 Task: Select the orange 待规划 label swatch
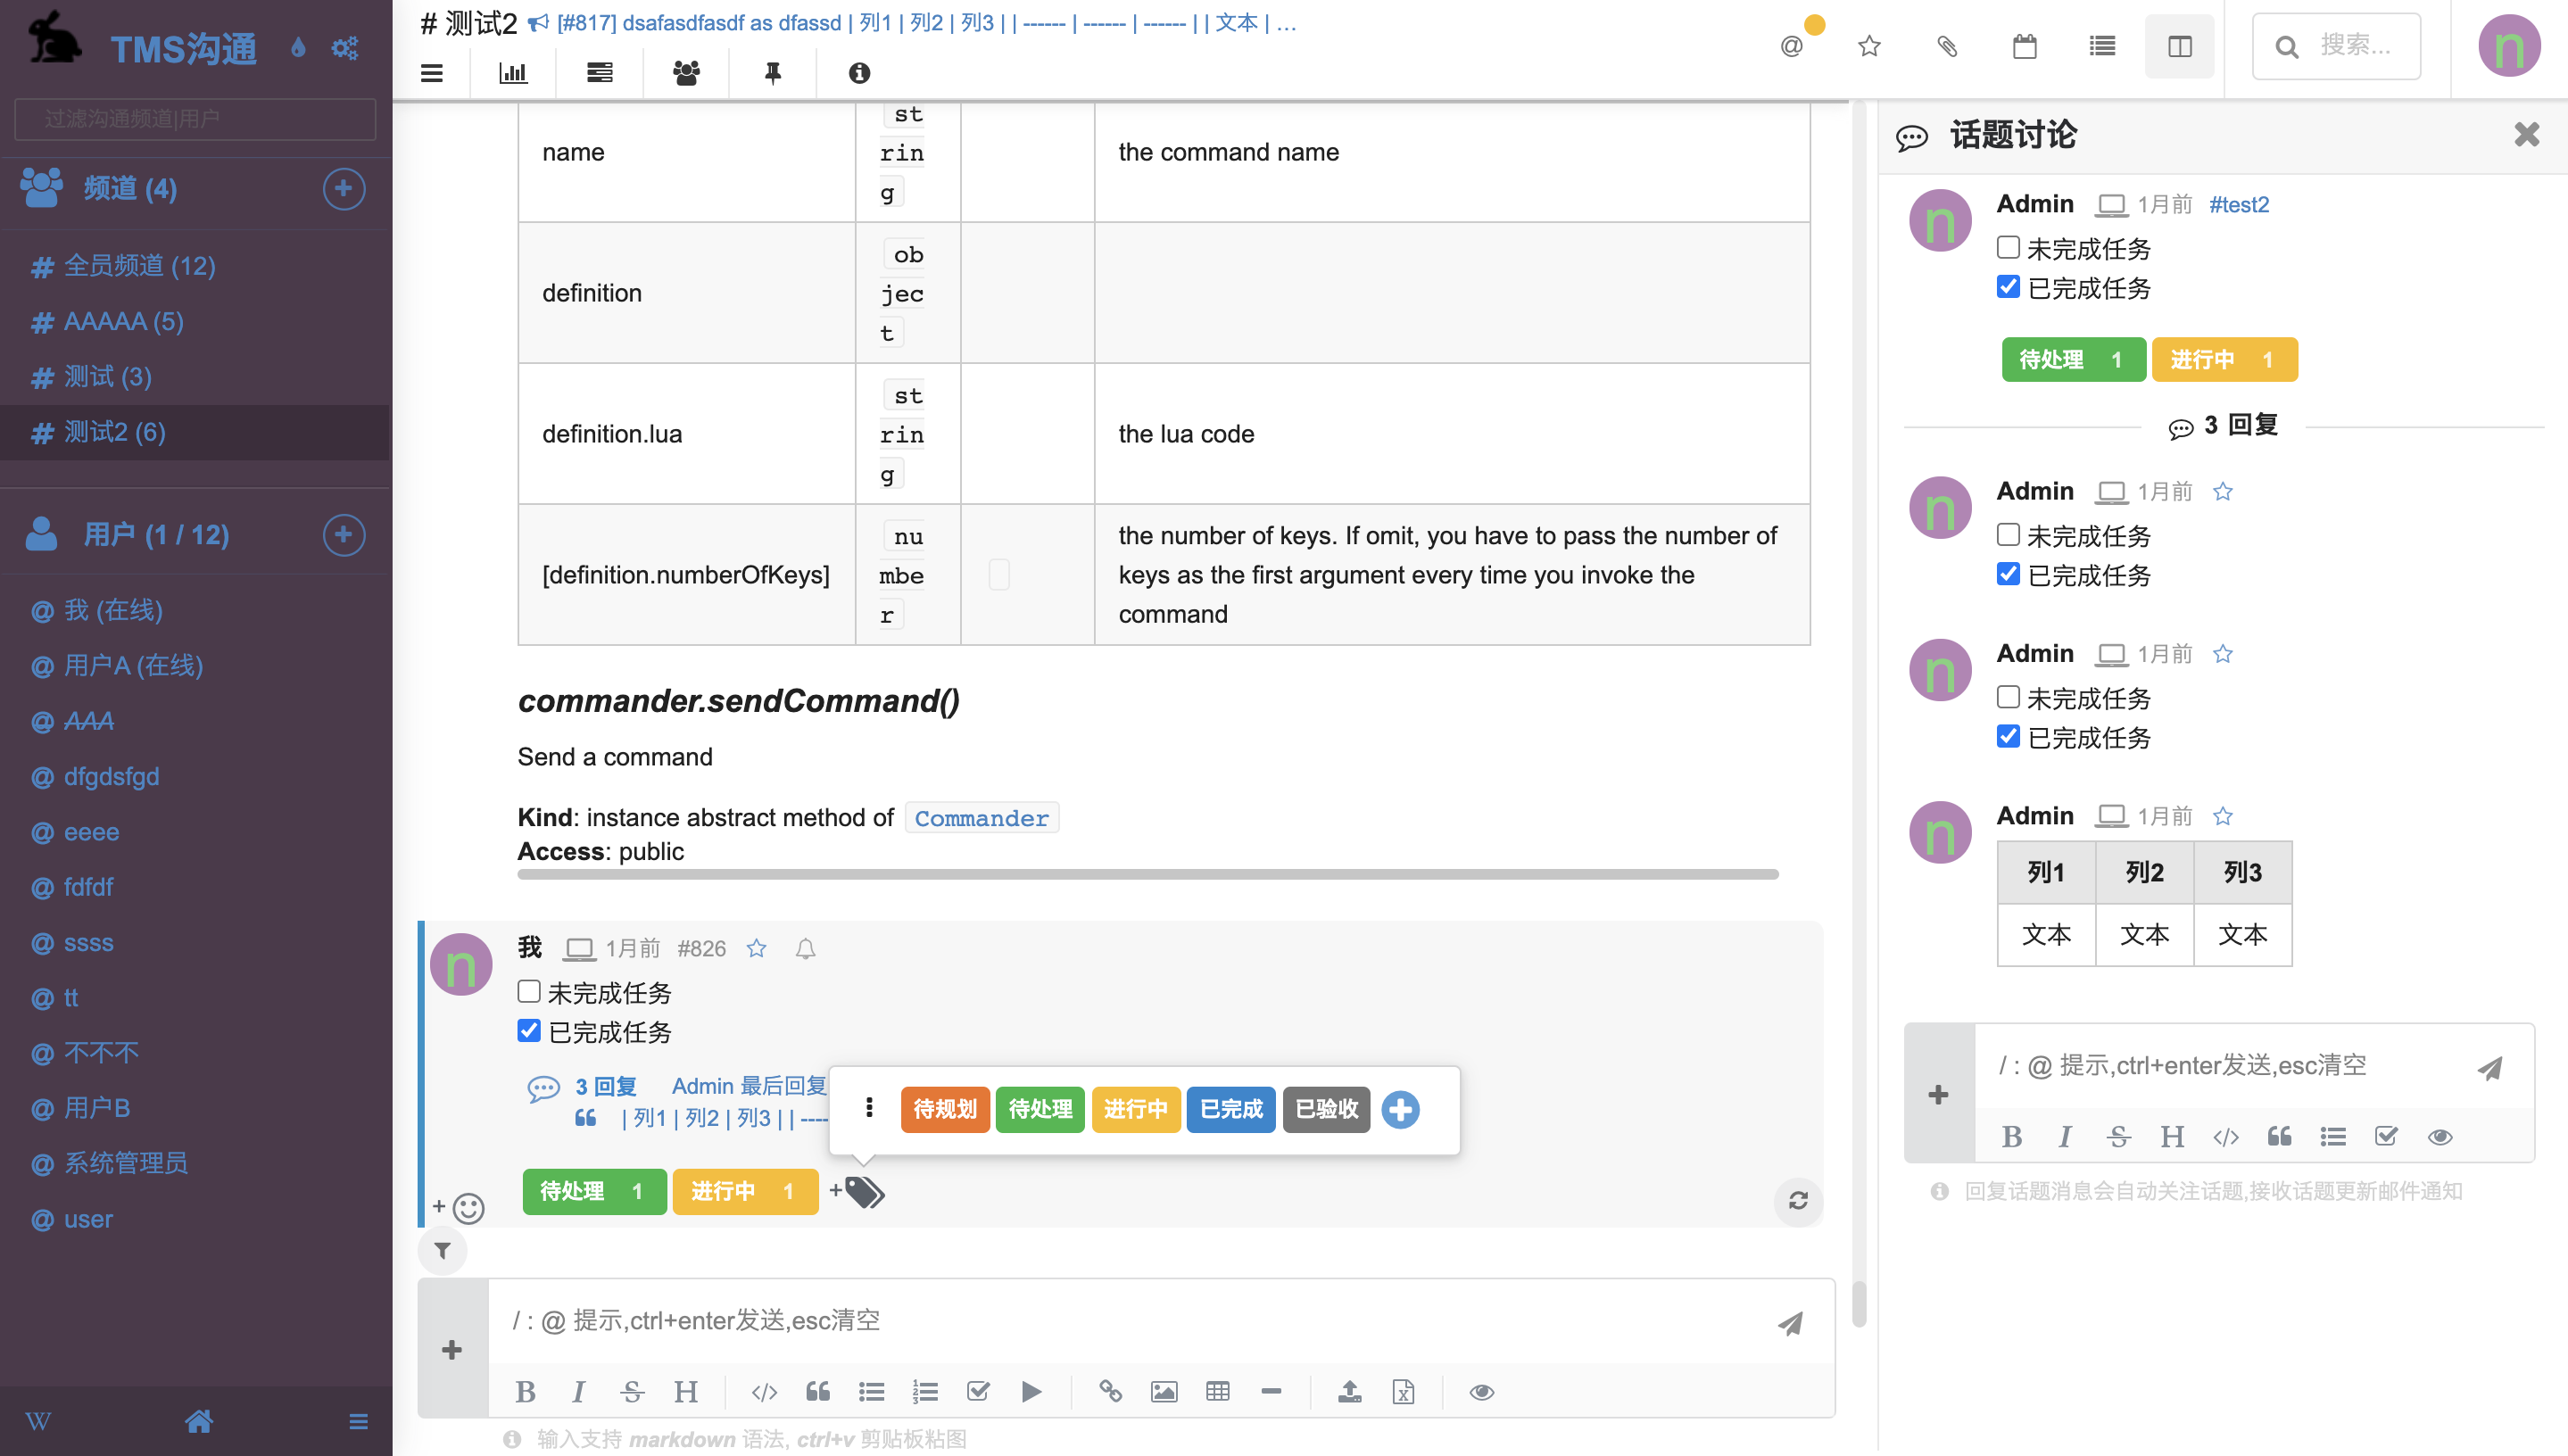[x=944, y=1108]
